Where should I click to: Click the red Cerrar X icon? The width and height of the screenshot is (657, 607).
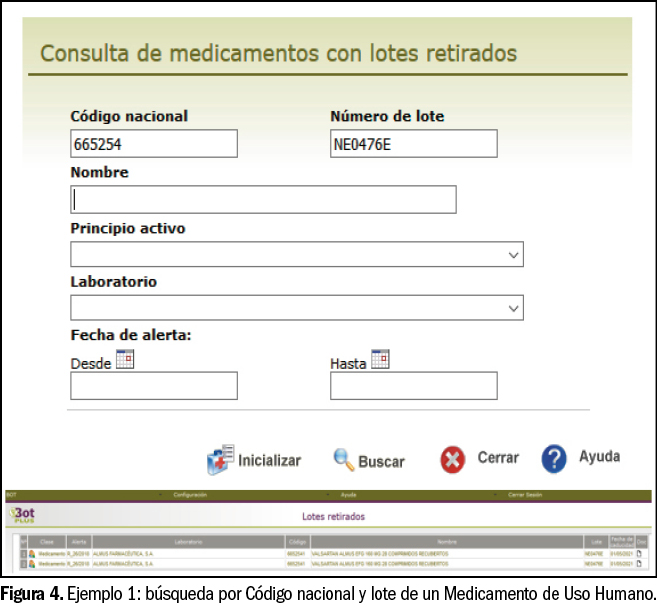click(x=452, y=459)
